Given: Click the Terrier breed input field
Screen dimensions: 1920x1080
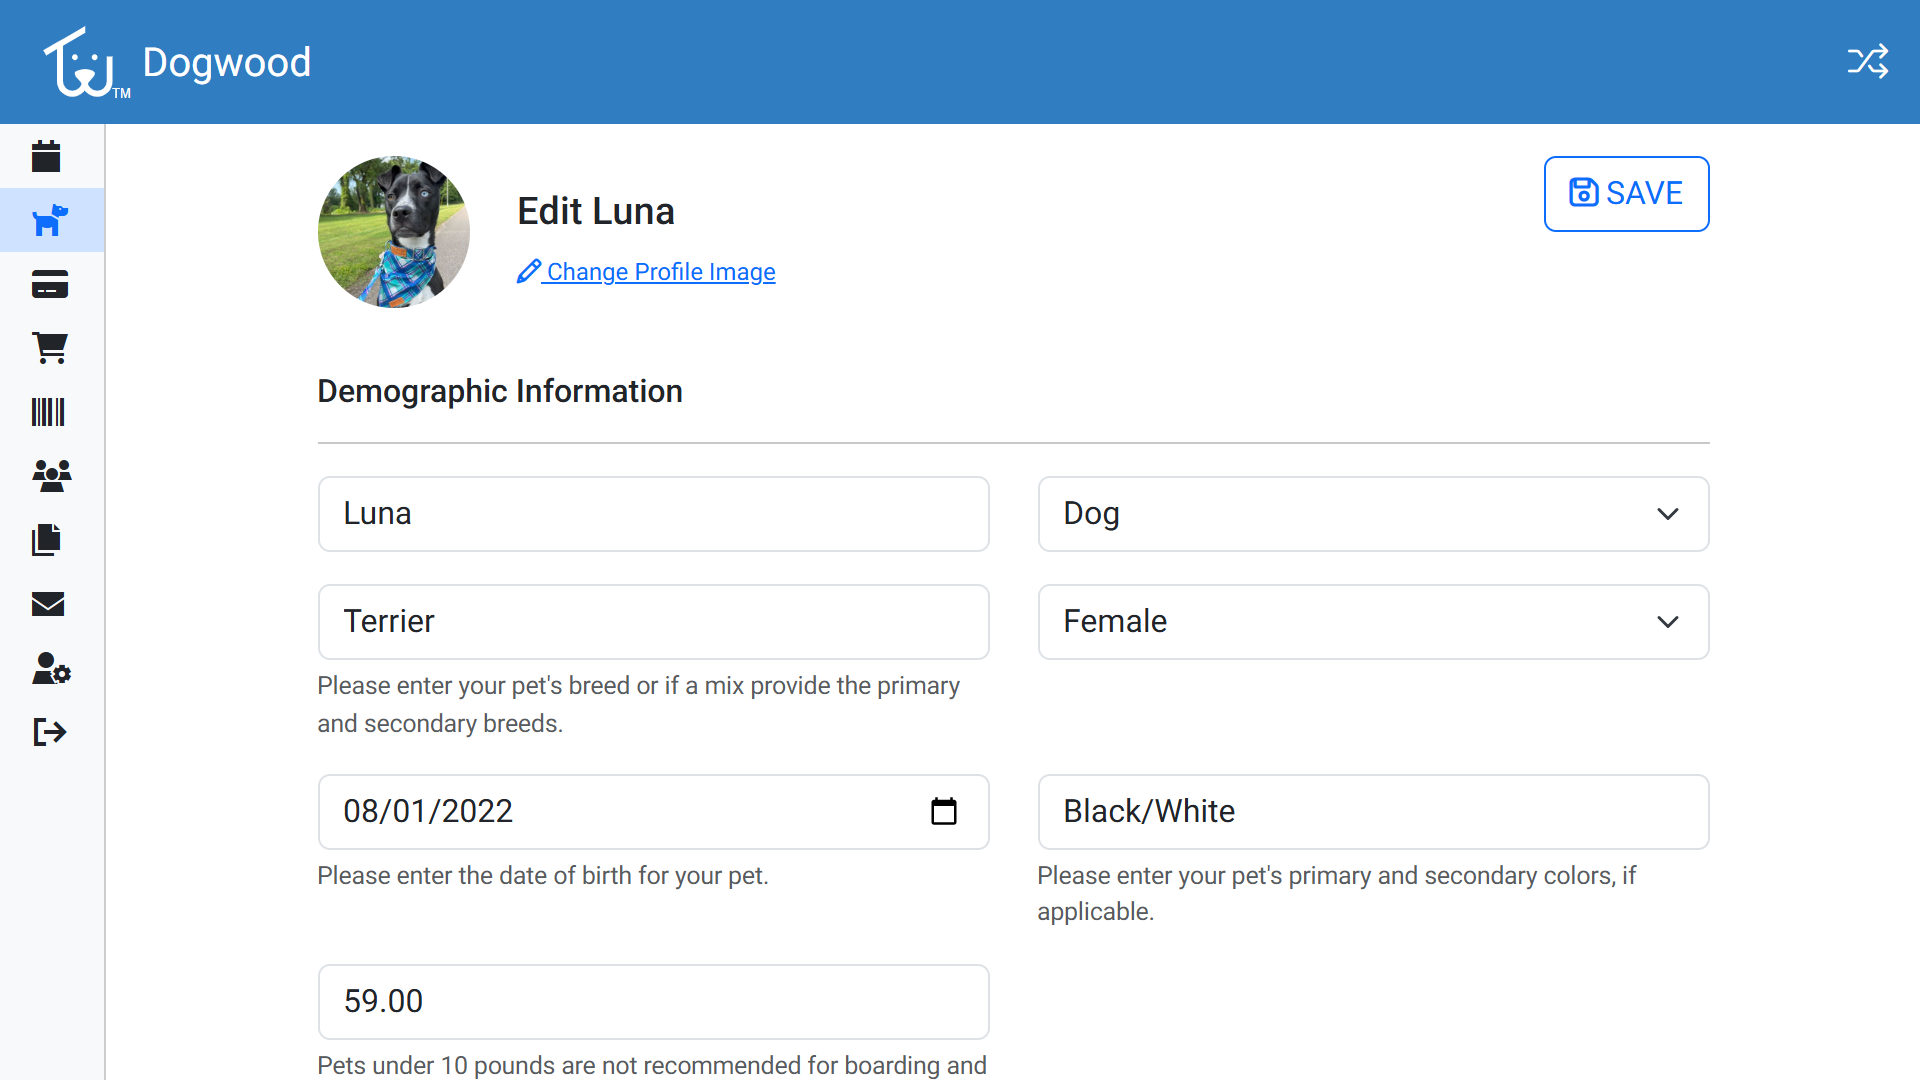Looking at the screenshot, I should 653,622.
